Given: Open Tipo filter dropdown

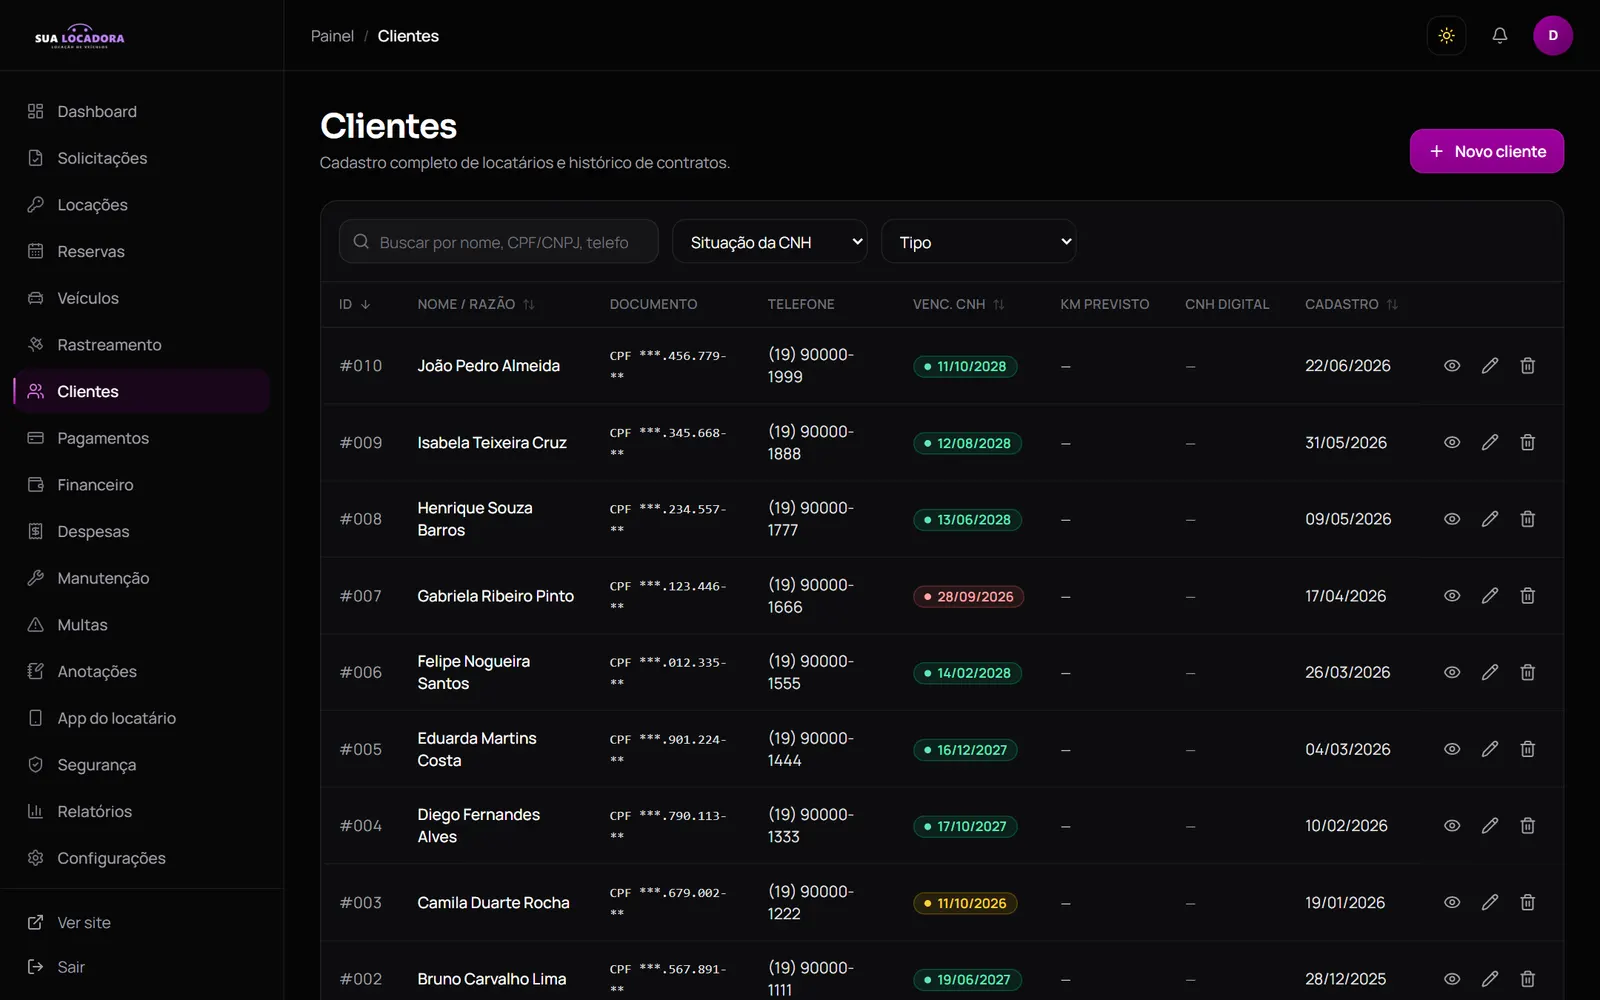Looking at the screenshot, I should pos(978,242).
